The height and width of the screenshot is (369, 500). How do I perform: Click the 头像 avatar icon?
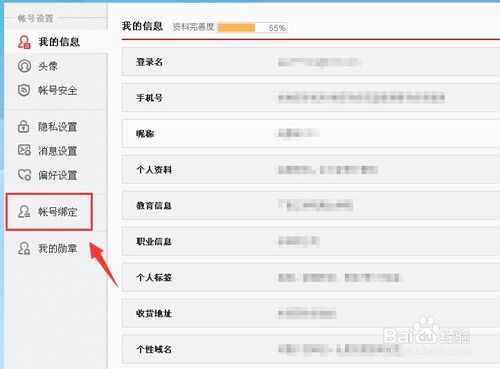point(24,66)
